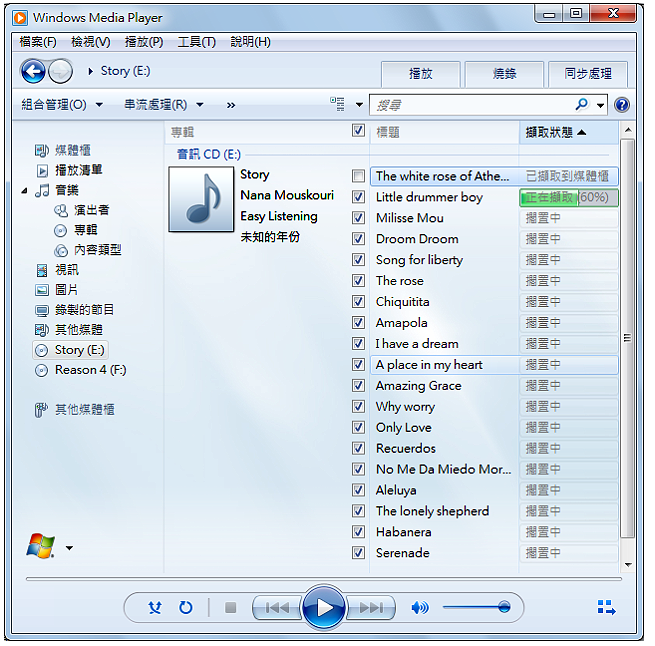Uncheck Milisse Mou checkbox
This screenshot has height=646, width=655.
point(358,218)
